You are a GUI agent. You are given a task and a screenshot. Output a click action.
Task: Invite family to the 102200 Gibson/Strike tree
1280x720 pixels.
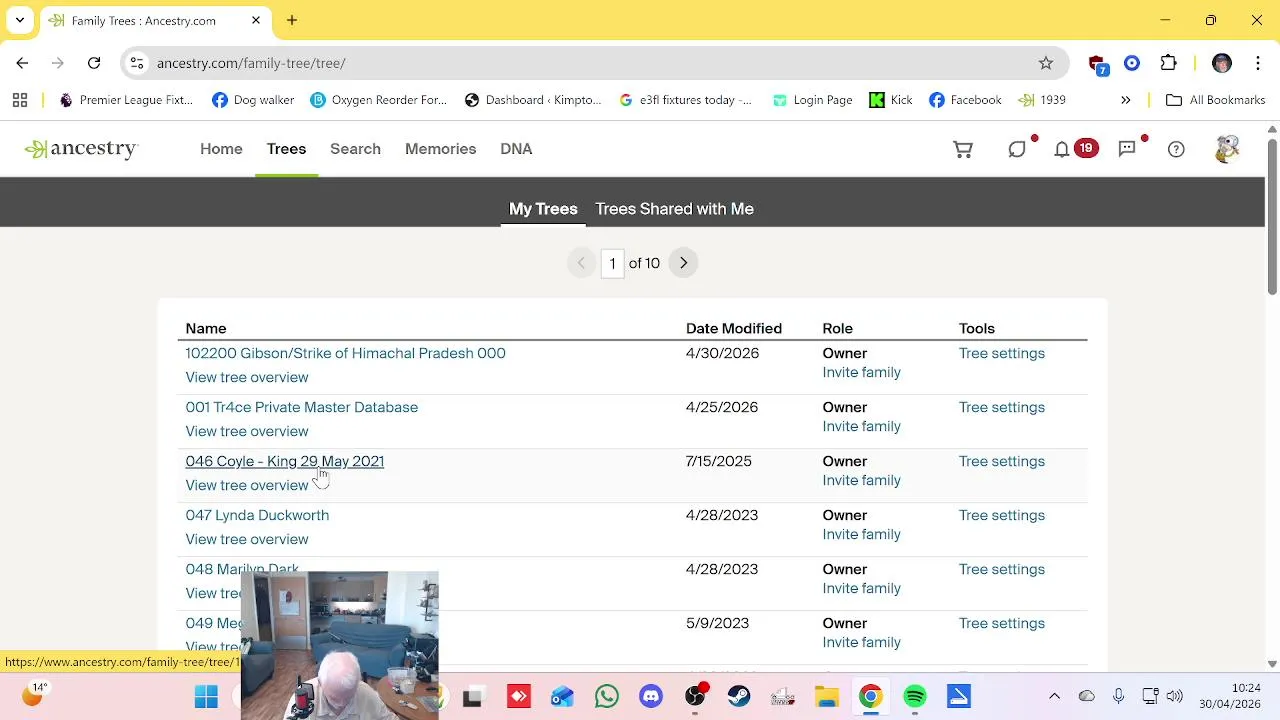(861, 372)
